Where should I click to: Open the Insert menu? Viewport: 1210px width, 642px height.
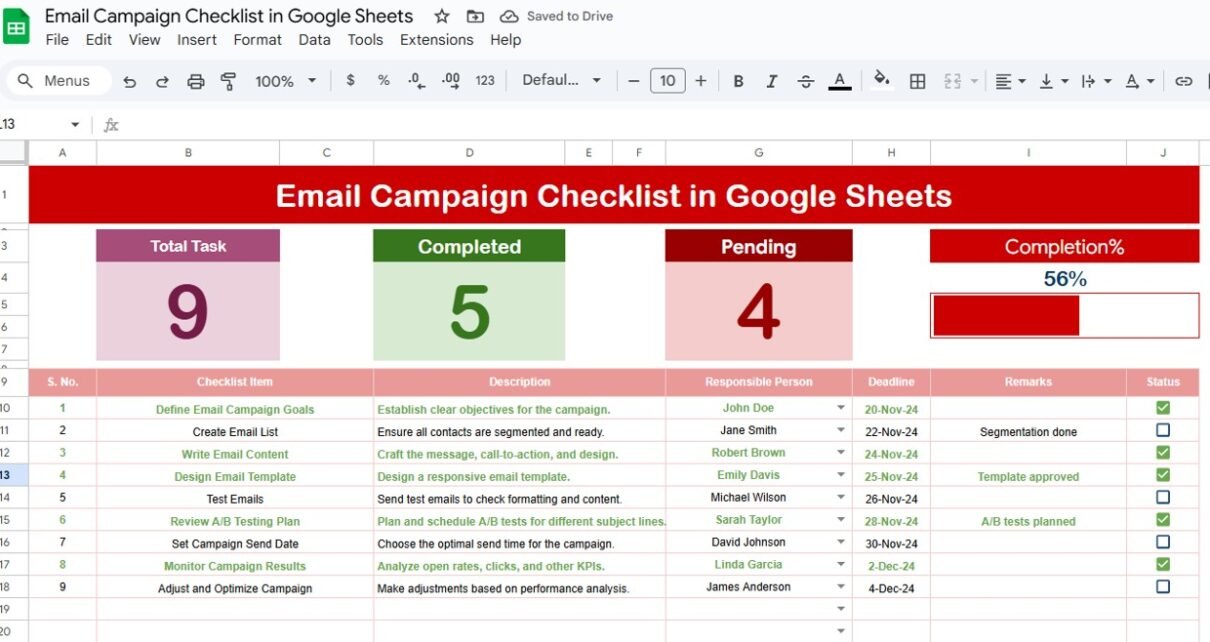(x=197, y=40)
